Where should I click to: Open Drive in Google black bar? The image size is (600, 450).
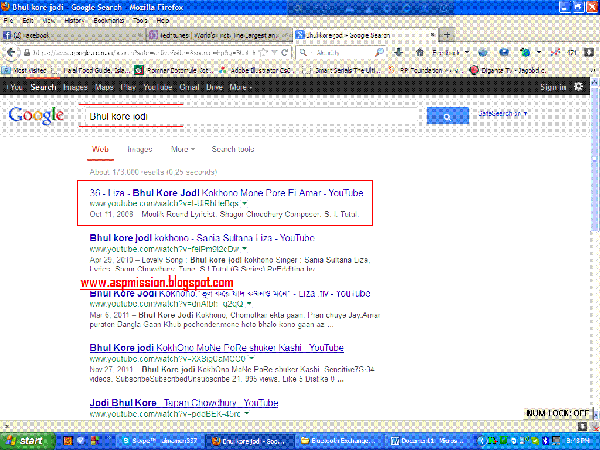[214, 87]
